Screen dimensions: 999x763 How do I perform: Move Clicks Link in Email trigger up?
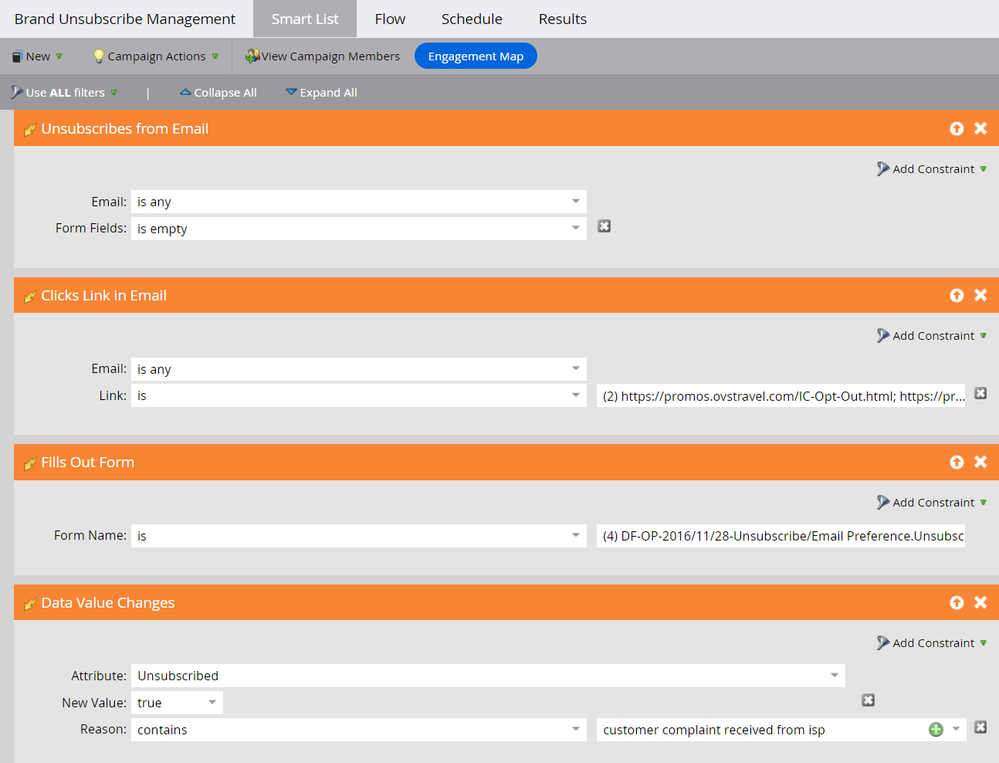pyautogui.click(x=956, y=296)
